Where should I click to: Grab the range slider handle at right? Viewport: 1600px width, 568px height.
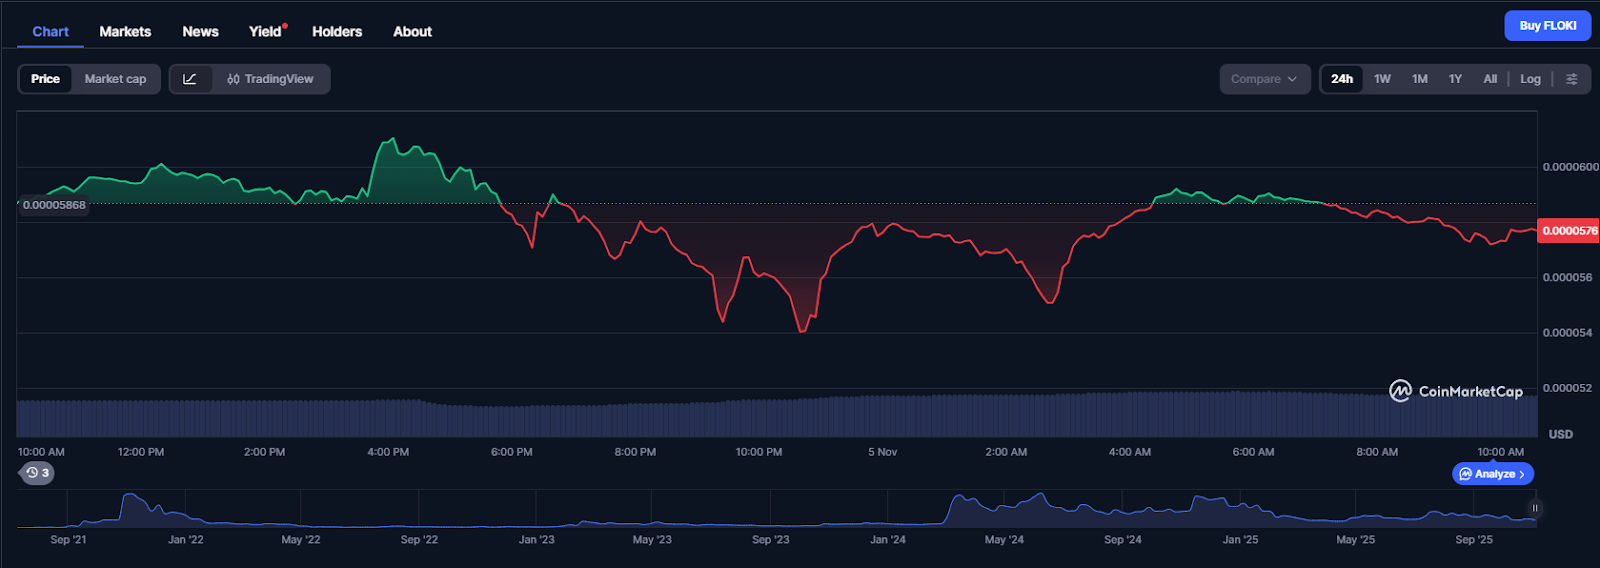coord(1534,508)
